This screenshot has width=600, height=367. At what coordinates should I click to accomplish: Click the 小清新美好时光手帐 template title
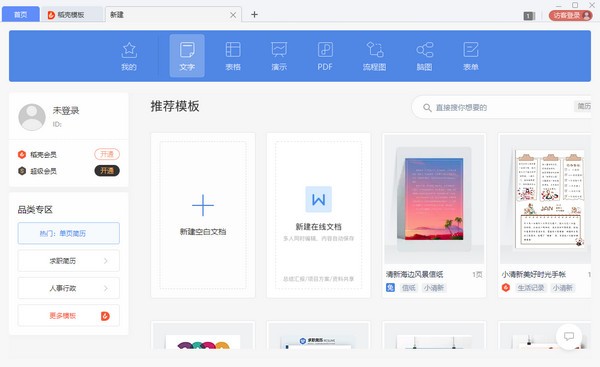tap(534, 274)
